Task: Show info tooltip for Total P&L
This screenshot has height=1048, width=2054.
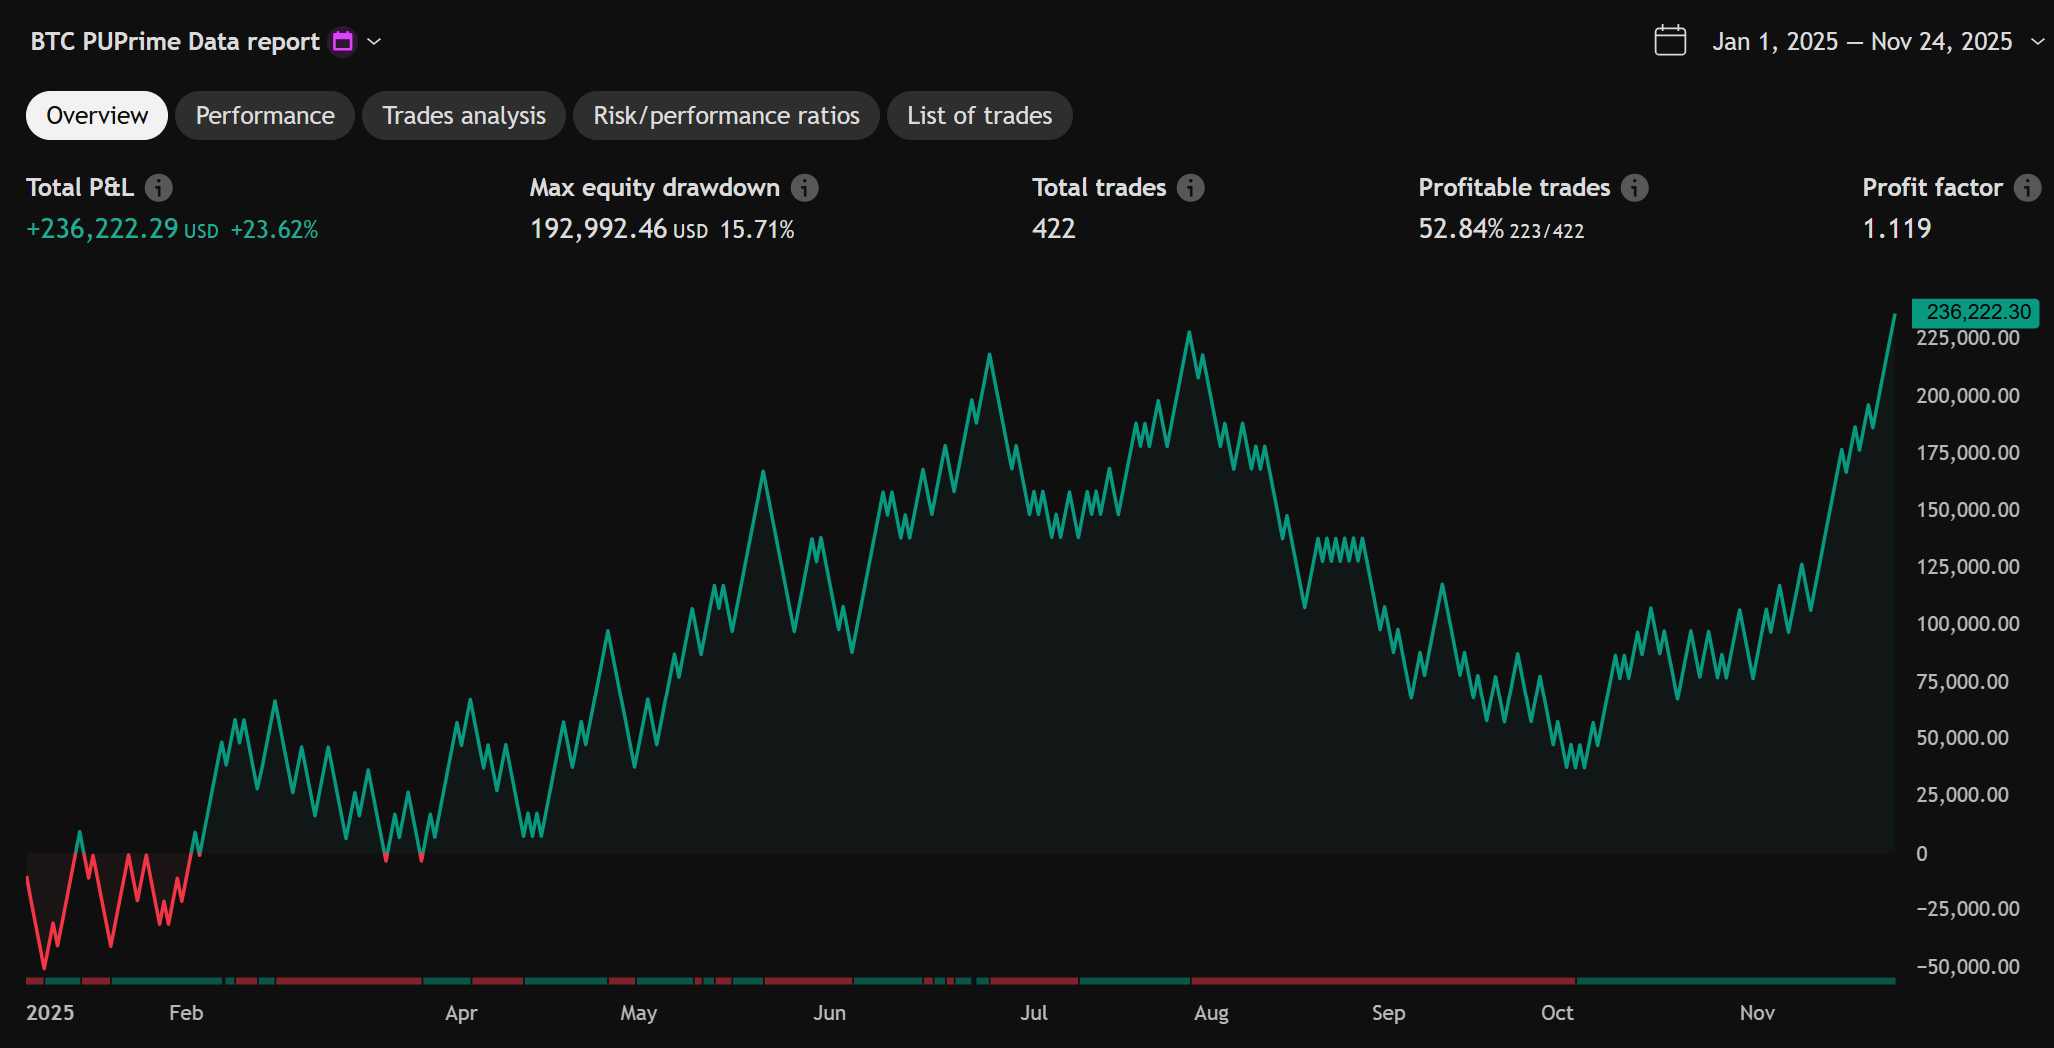Action: (158, 188)
